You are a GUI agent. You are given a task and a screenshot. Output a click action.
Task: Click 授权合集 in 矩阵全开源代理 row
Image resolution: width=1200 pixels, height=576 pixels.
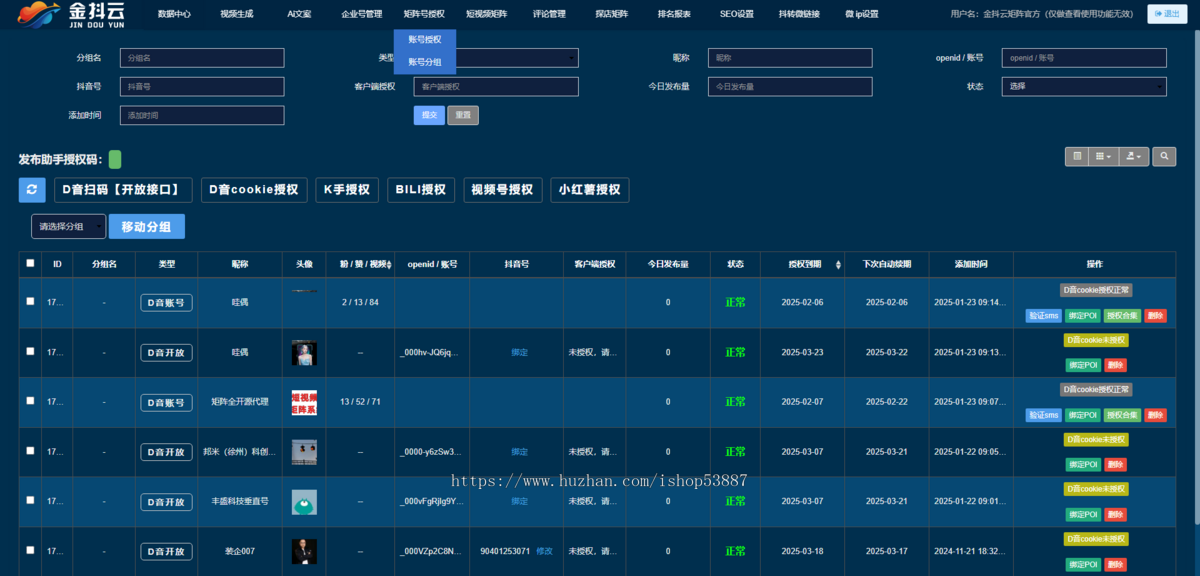[x=1122, y=415]
